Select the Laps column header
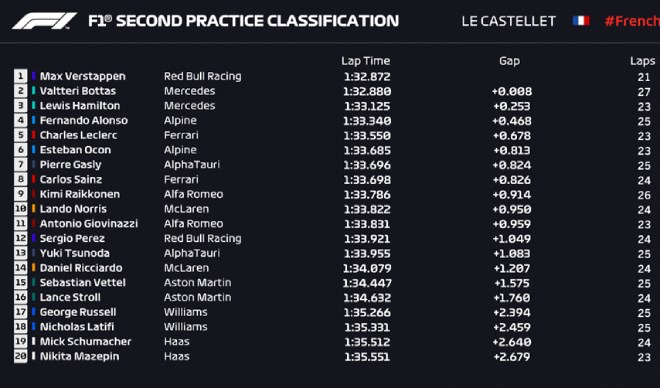The width and height of the screenshot is (660, 388). (643, 61)
